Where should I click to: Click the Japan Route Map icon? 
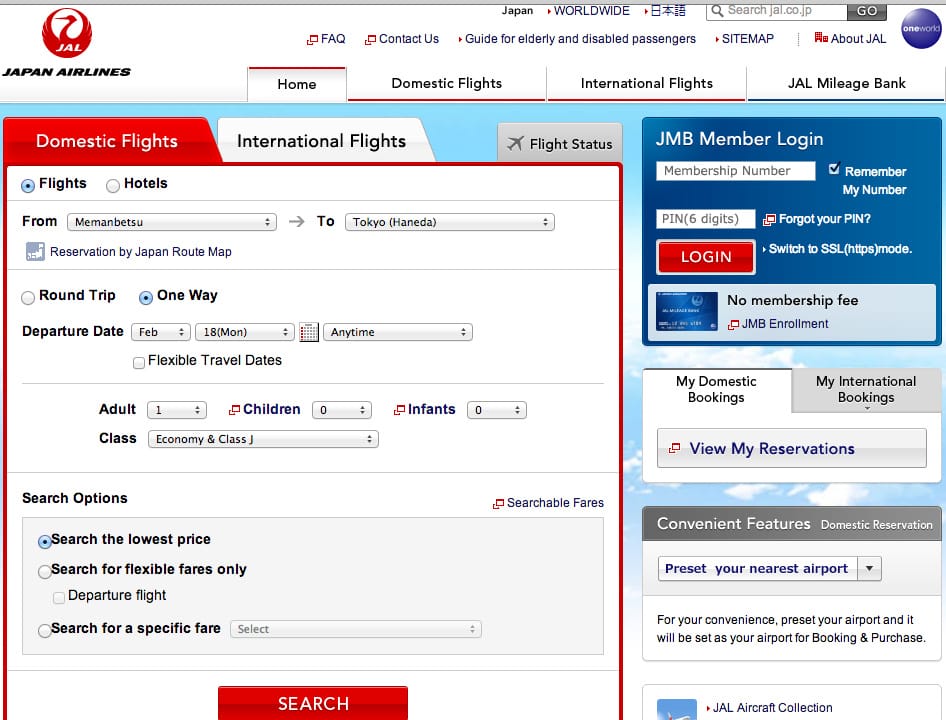coord(35,252)
